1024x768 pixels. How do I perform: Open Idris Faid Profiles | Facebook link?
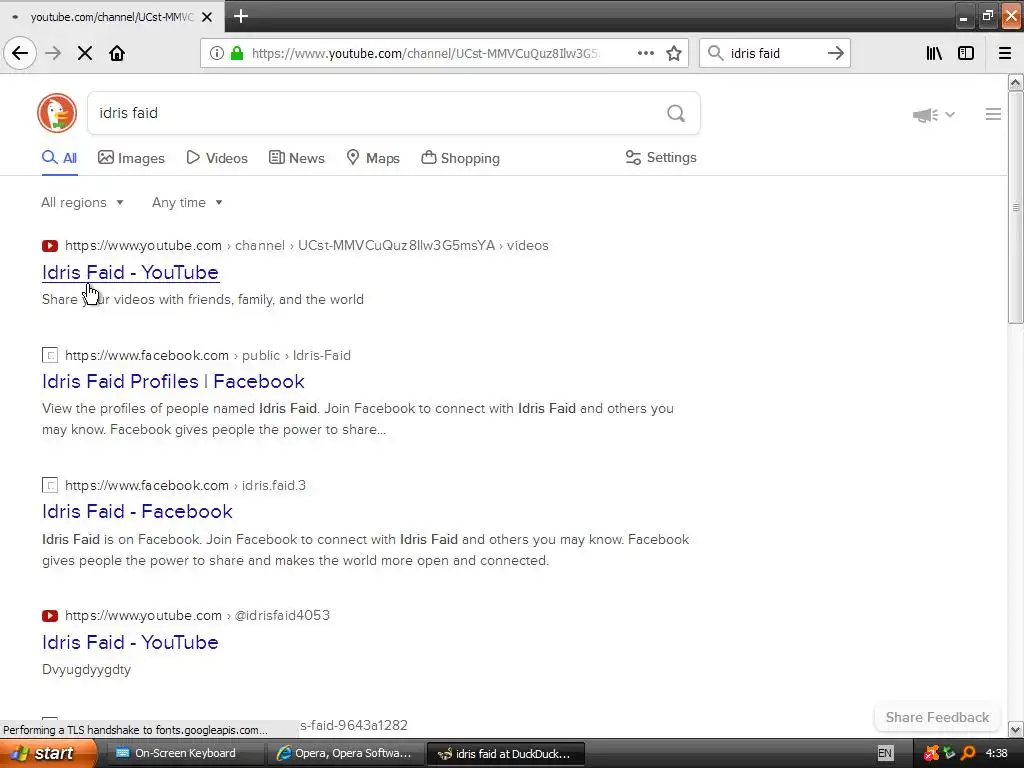click(x=173, y=381)
